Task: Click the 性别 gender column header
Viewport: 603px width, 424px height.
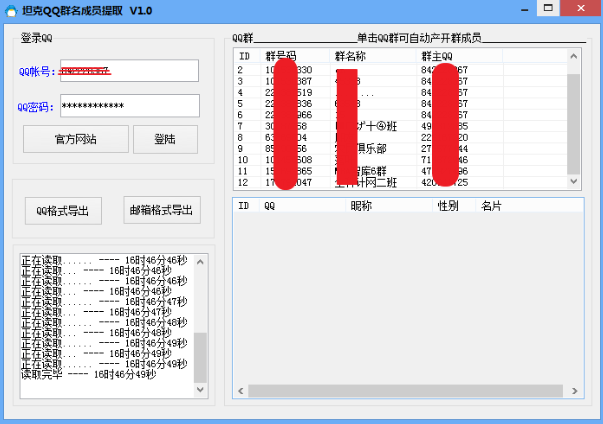Action: pos(454,206)
